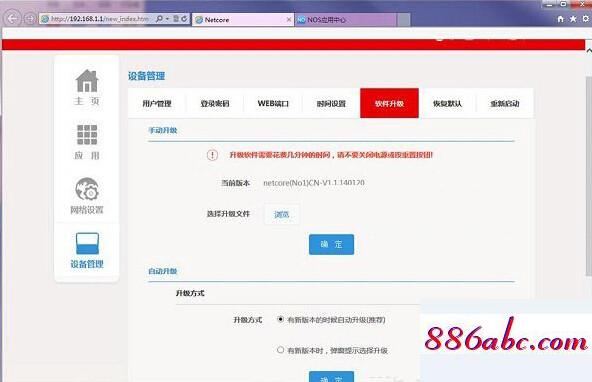Click compatibility view icon in address bar
Screen dimensions: 592x382
[176, 18]
